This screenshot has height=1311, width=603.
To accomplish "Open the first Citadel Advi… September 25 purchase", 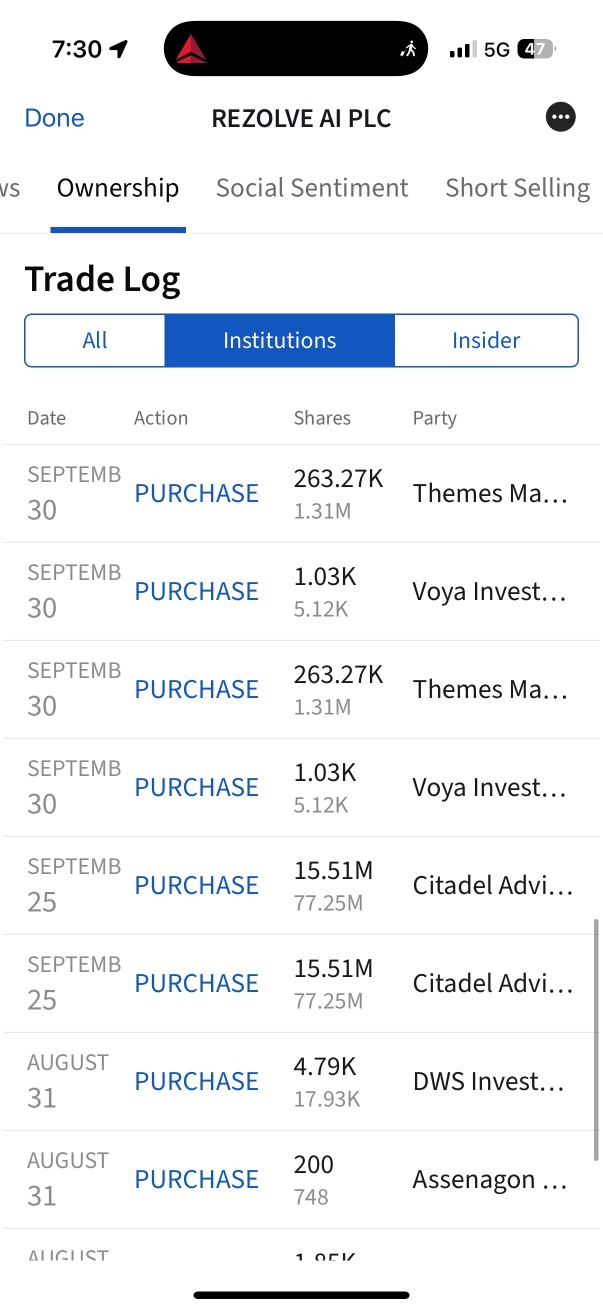I will [301, 886].
